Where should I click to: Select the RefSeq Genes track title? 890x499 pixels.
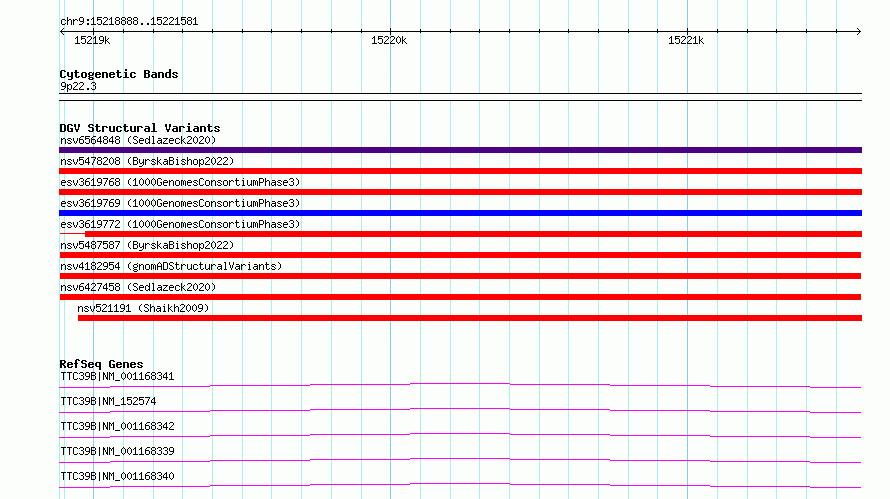point(101,364)
